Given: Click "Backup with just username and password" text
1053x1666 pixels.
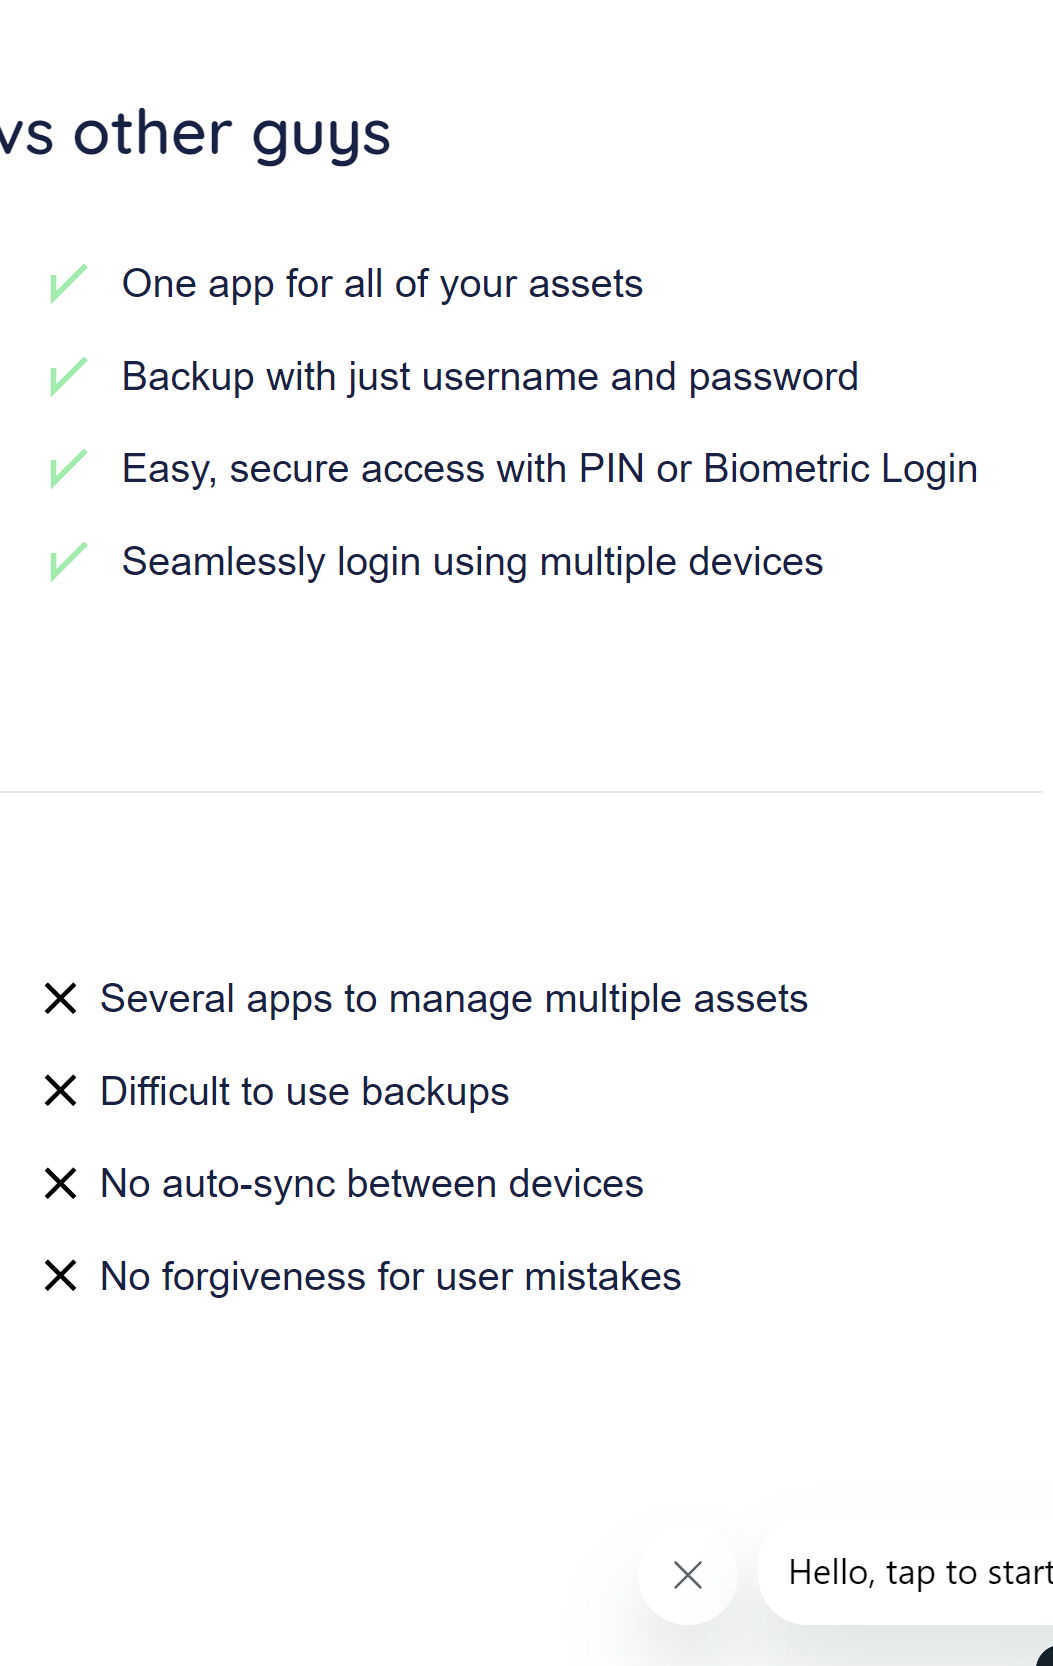Looking at the screenshot, I should tap(490, 377).
